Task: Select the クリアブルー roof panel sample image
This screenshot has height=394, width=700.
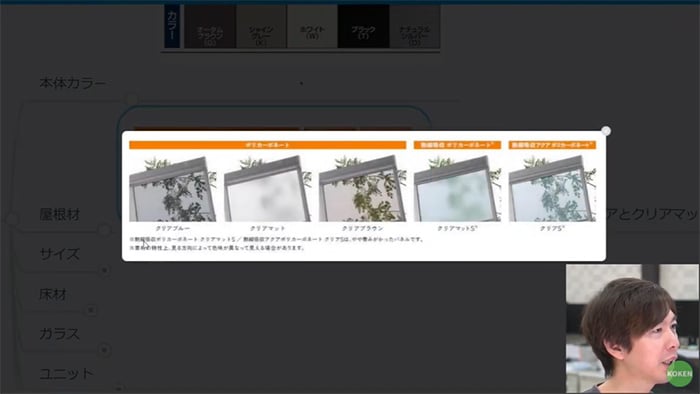Action: (173, 188)
